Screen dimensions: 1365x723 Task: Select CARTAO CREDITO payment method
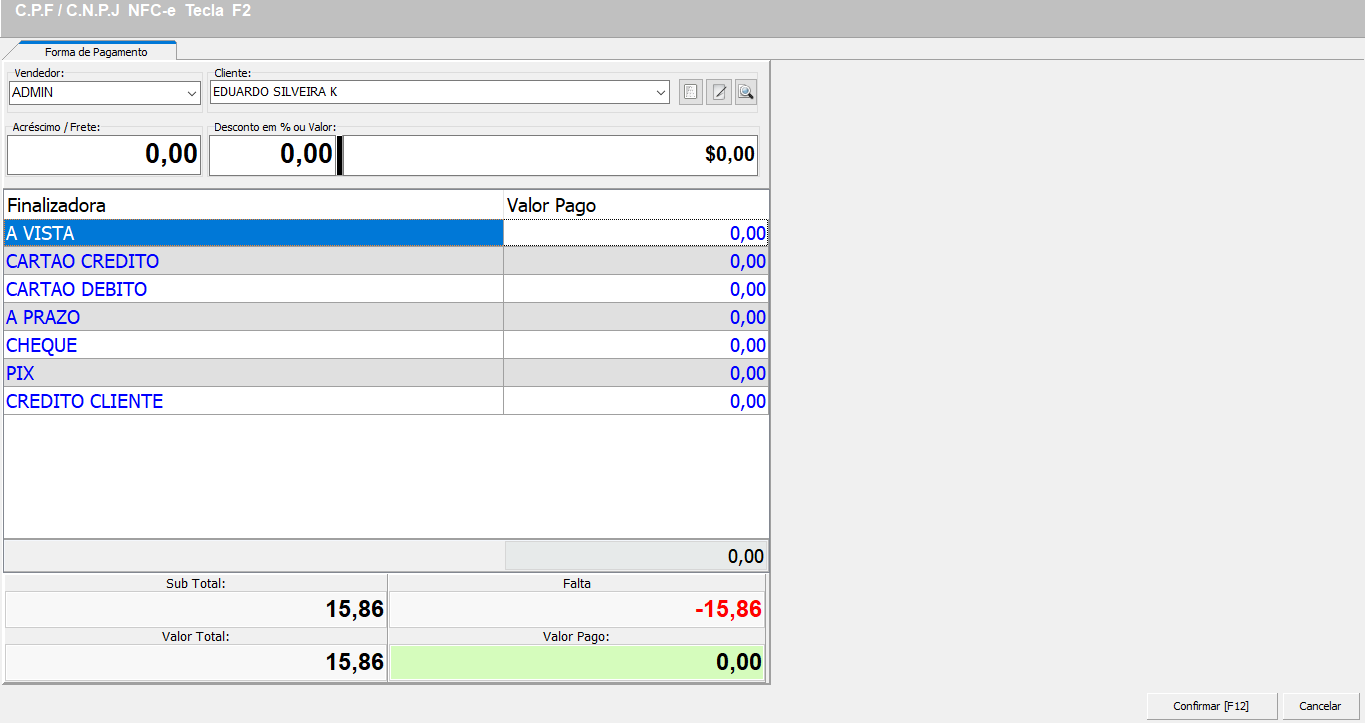coord(253,261)
